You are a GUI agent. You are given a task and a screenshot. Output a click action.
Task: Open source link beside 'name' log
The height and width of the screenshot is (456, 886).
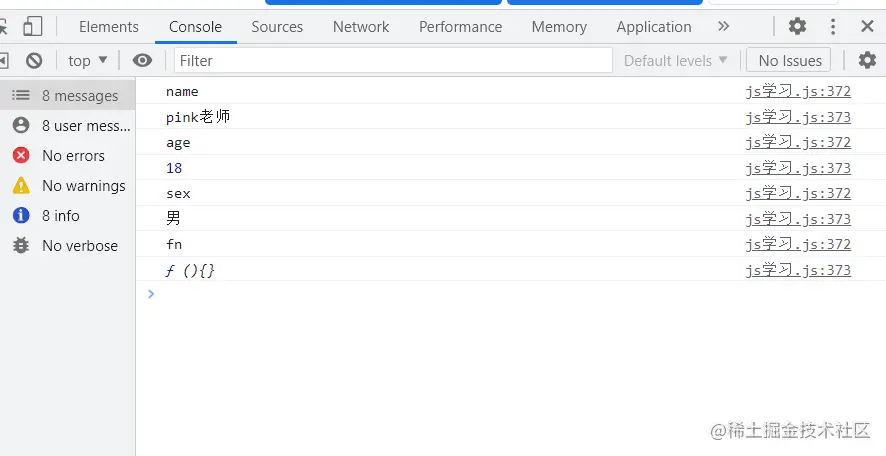(798, 91)
